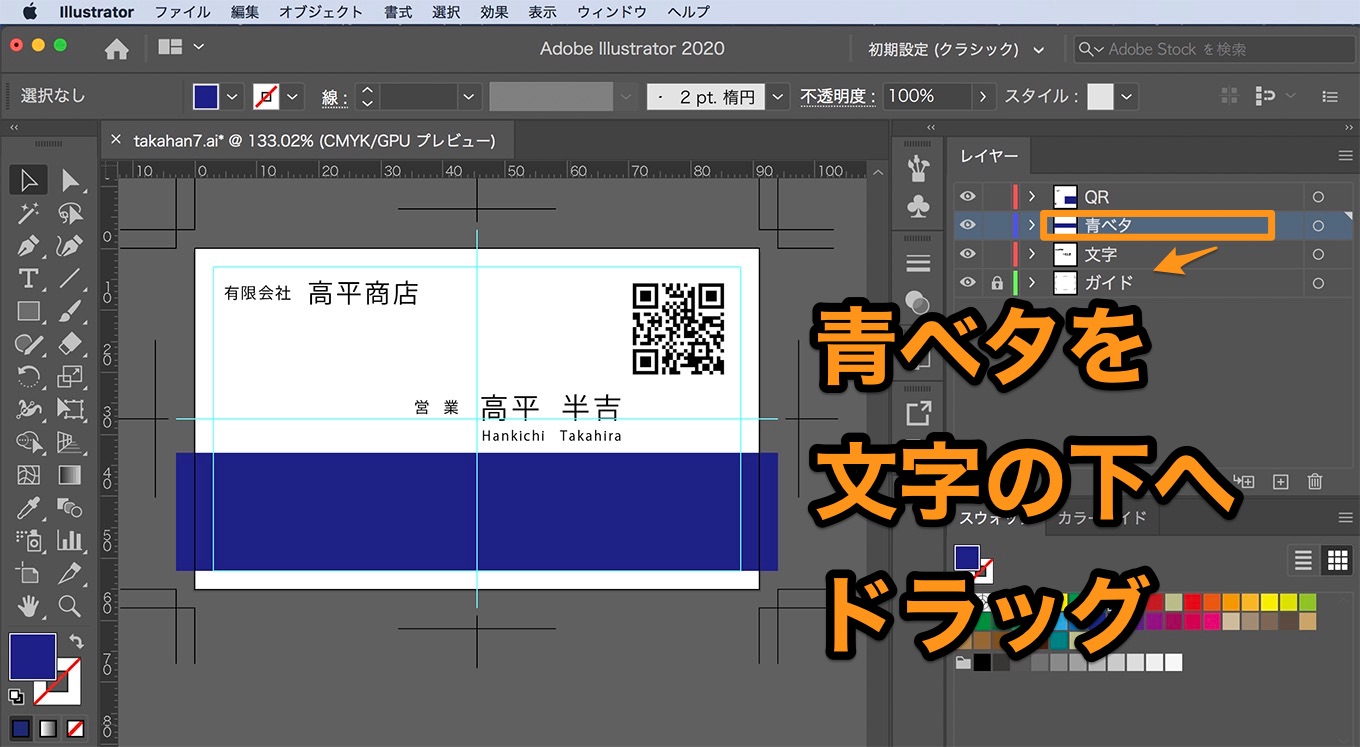Click the 不透明度 opacity link
Image resolution: width=1360 pixels, height=747 pixels.
tap(837, 97)
